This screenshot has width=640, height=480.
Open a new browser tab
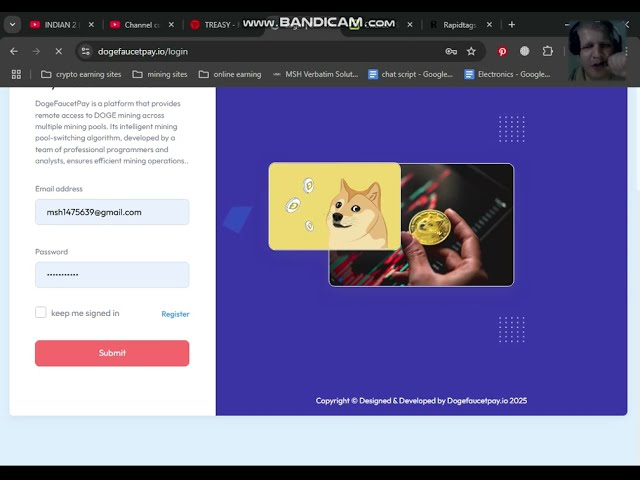pos(512,24)
